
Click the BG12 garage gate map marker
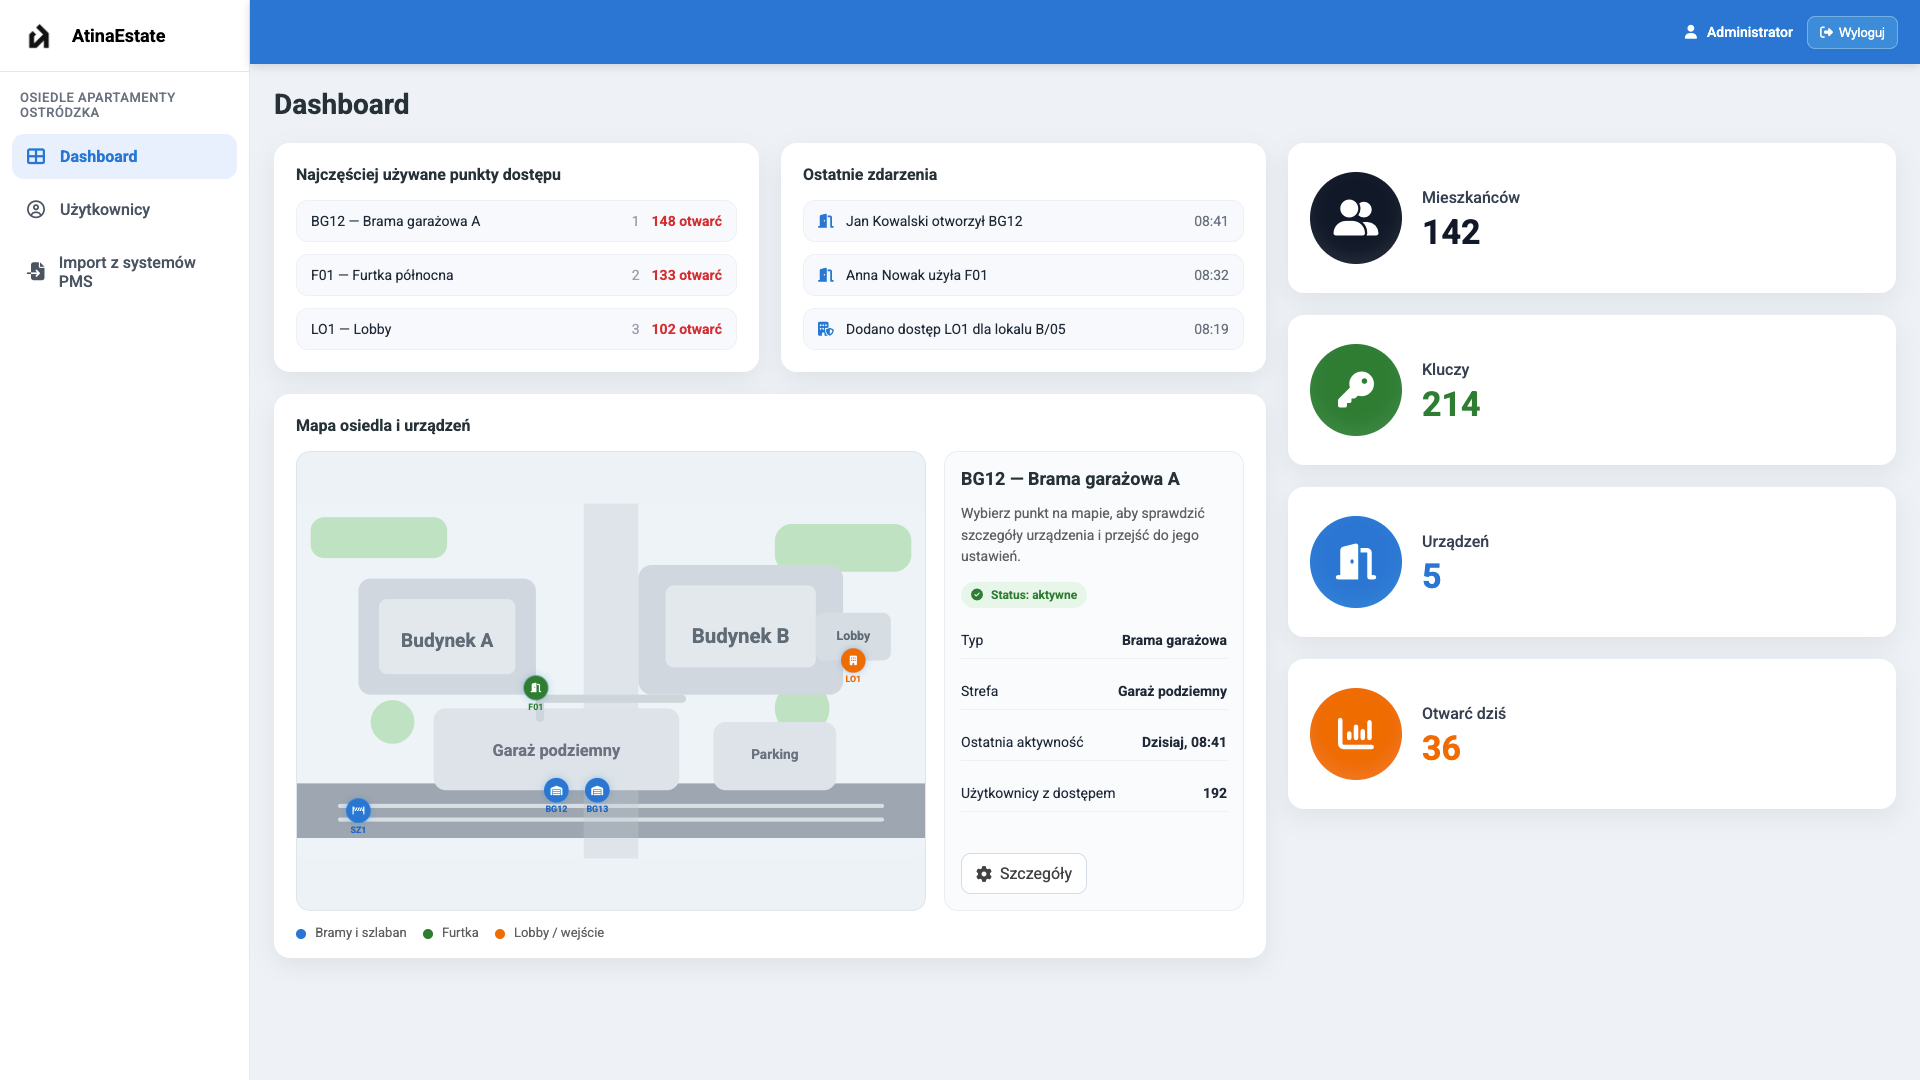coord(556,791)
